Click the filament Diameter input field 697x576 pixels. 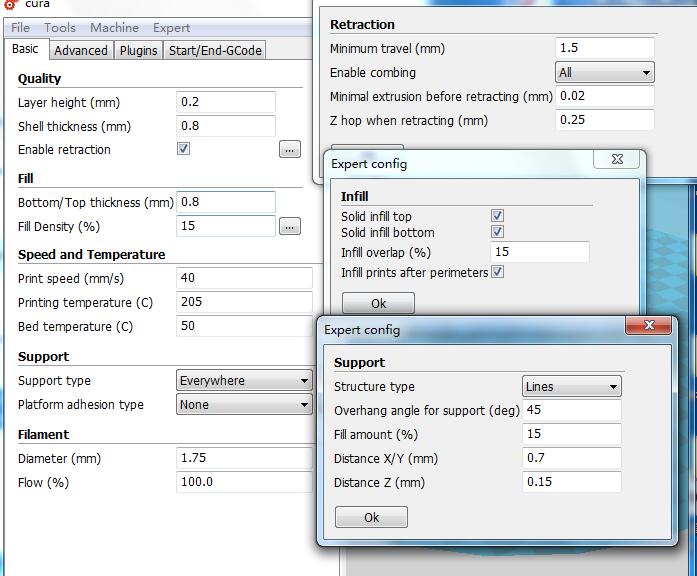pyautogui.click(x=244, y=458)
